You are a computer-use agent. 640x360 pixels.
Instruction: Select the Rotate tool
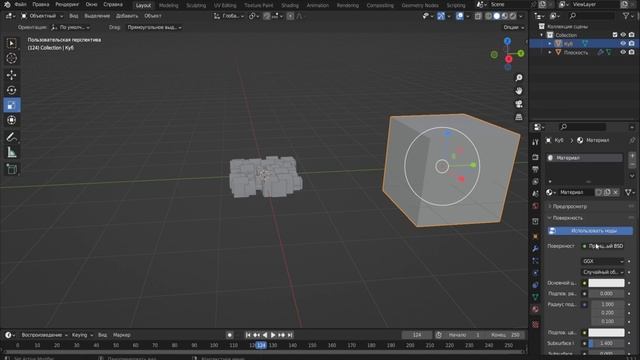[11, 90]
